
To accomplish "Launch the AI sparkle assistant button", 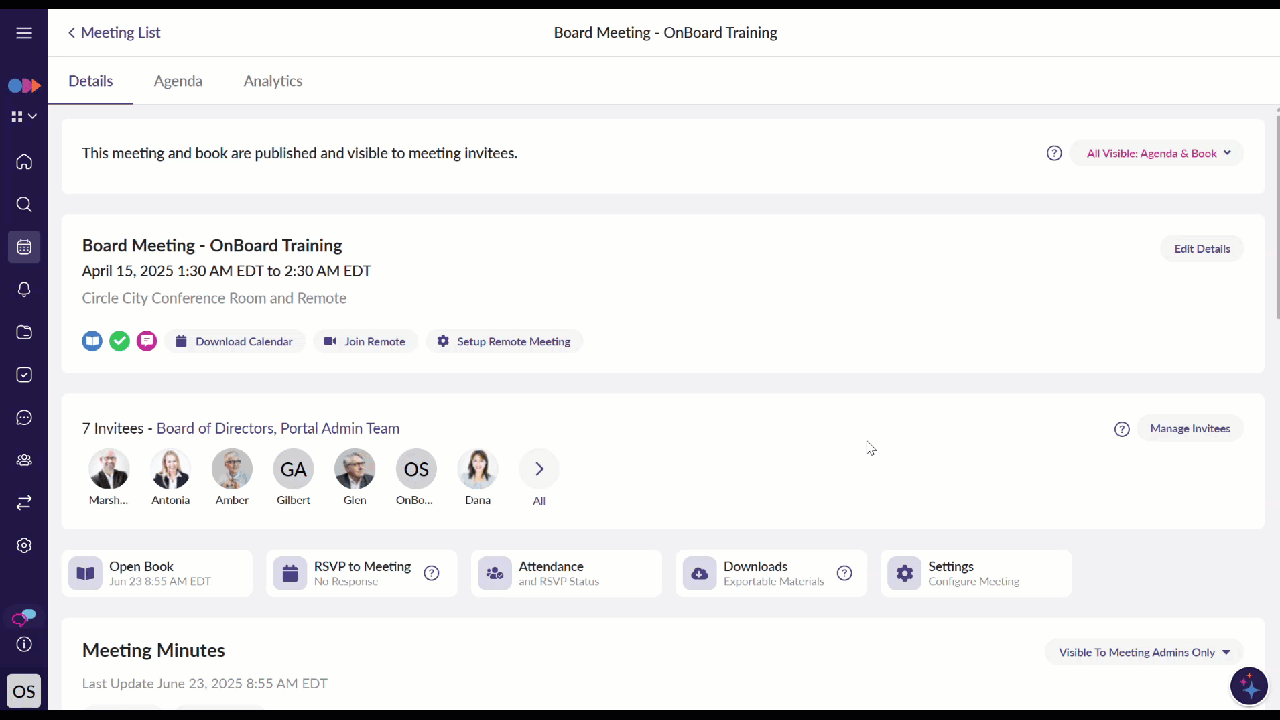I will [1248, 686].
